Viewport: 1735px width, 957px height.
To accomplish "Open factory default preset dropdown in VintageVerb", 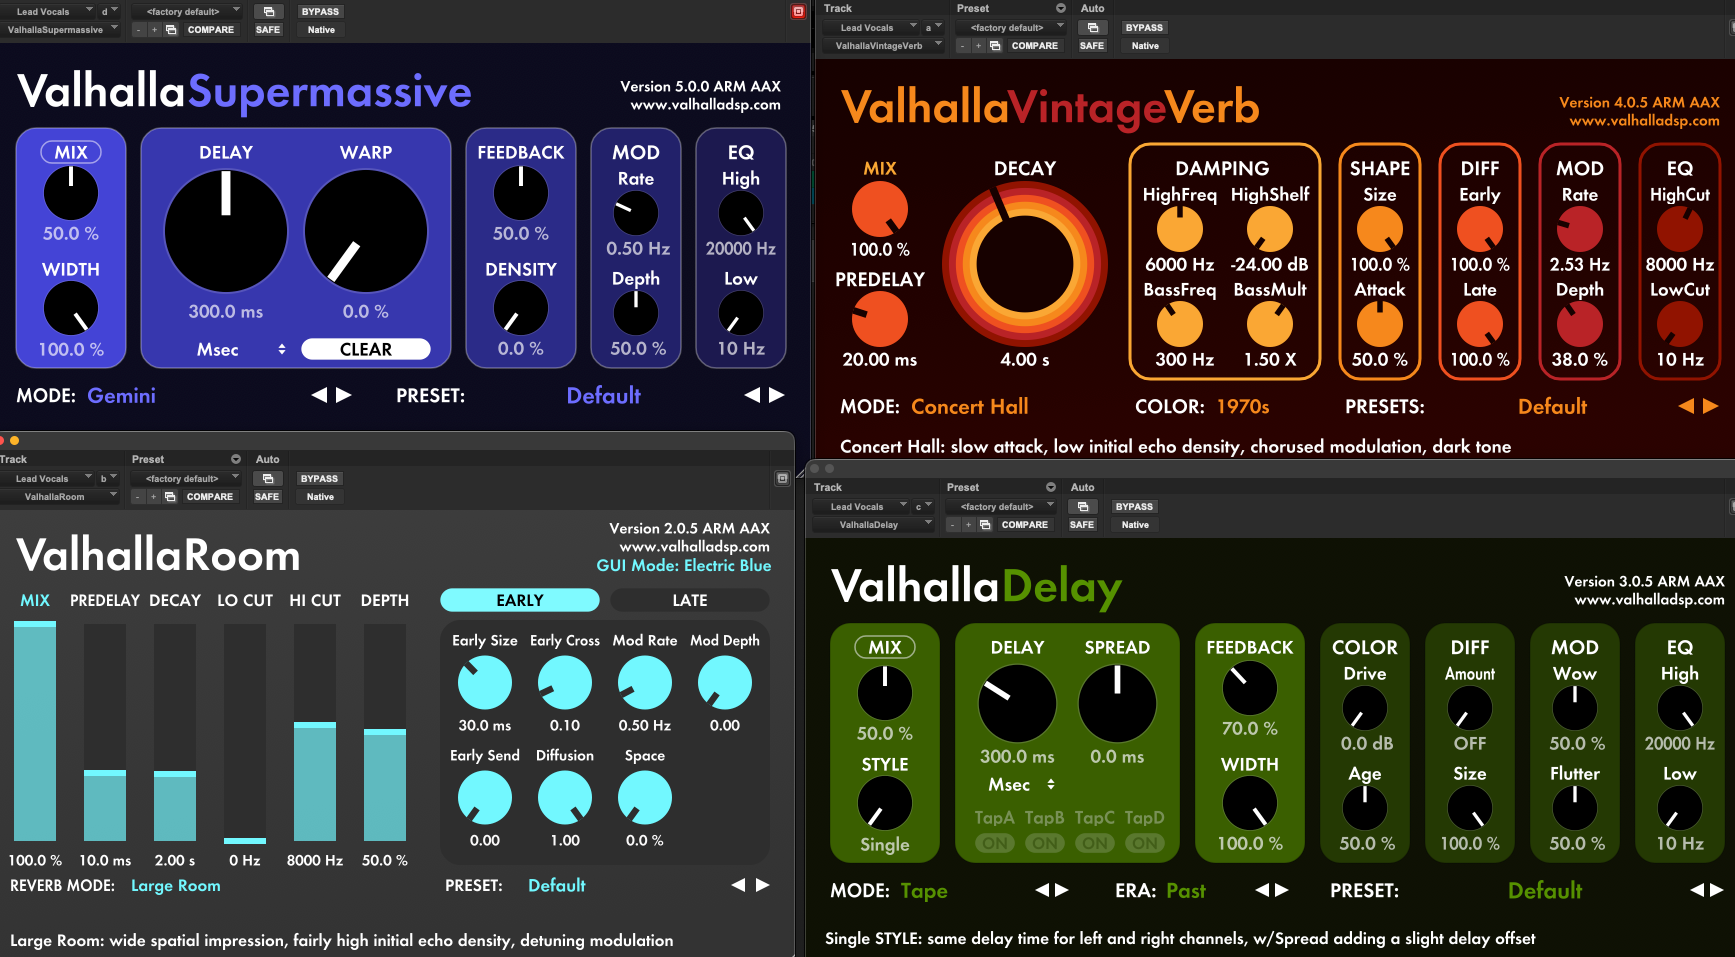I will click(1013, 28).
